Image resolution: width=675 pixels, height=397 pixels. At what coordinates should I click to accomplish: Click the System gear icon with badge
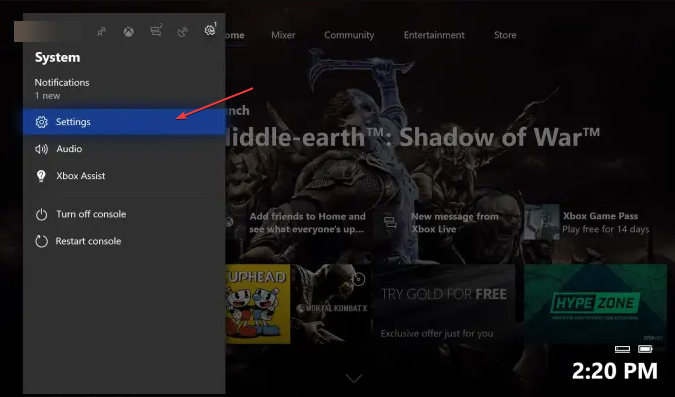(x=210, y=30)
